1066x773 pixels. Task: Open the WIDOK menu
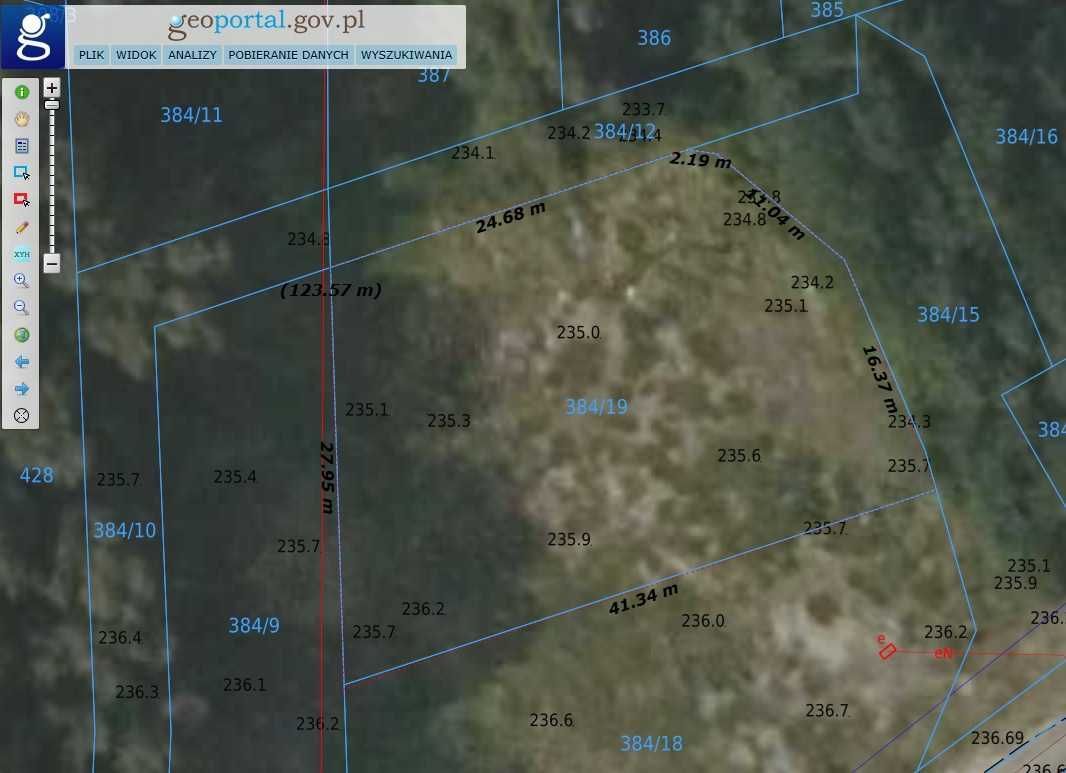tap(136, 55)
